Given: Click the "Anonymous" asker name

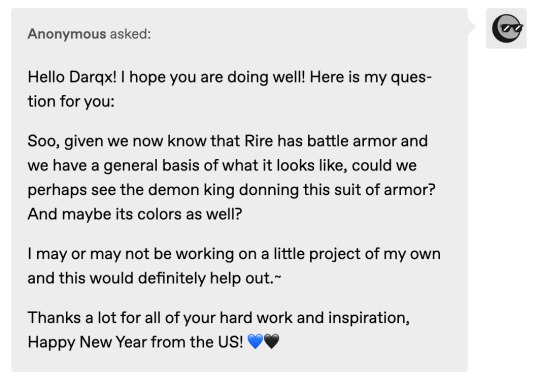Looking at the screenshot, I should (67, 34).
